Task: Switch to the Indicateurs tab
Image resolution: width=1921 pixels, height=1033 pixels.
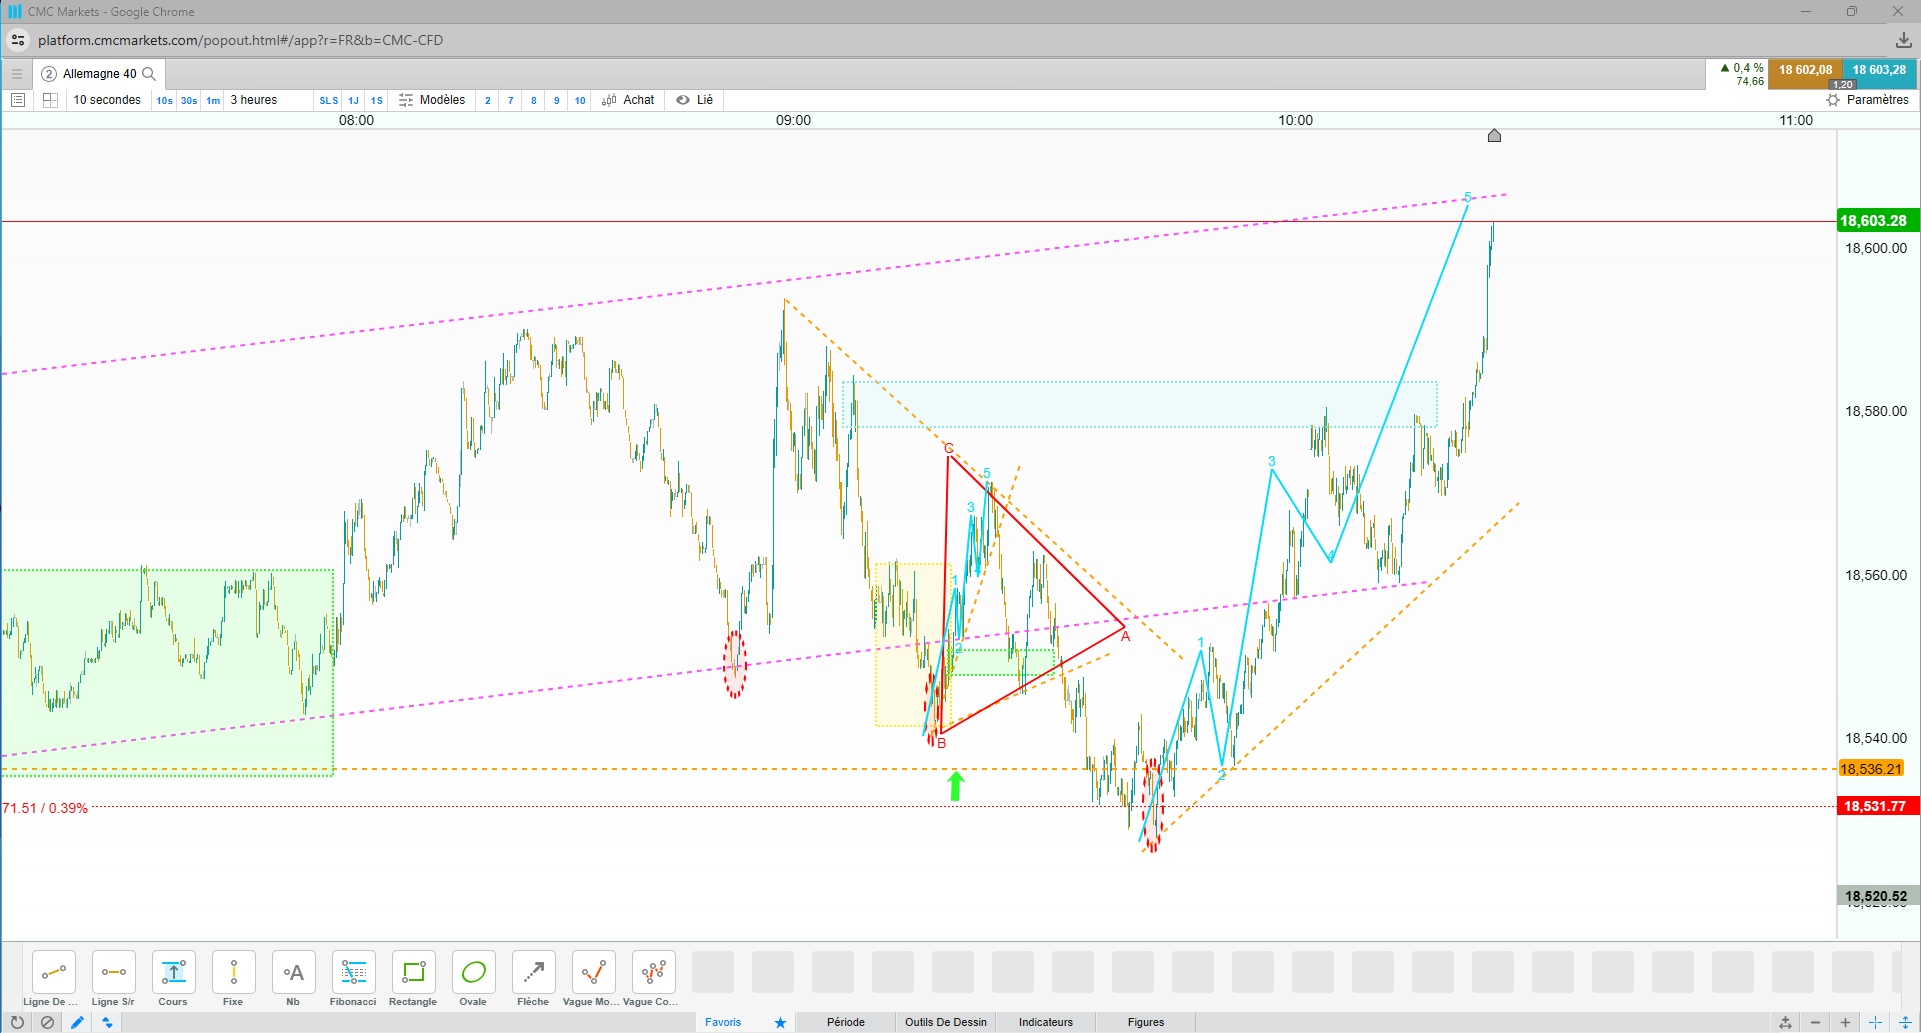Action: pos(1045,1022)
